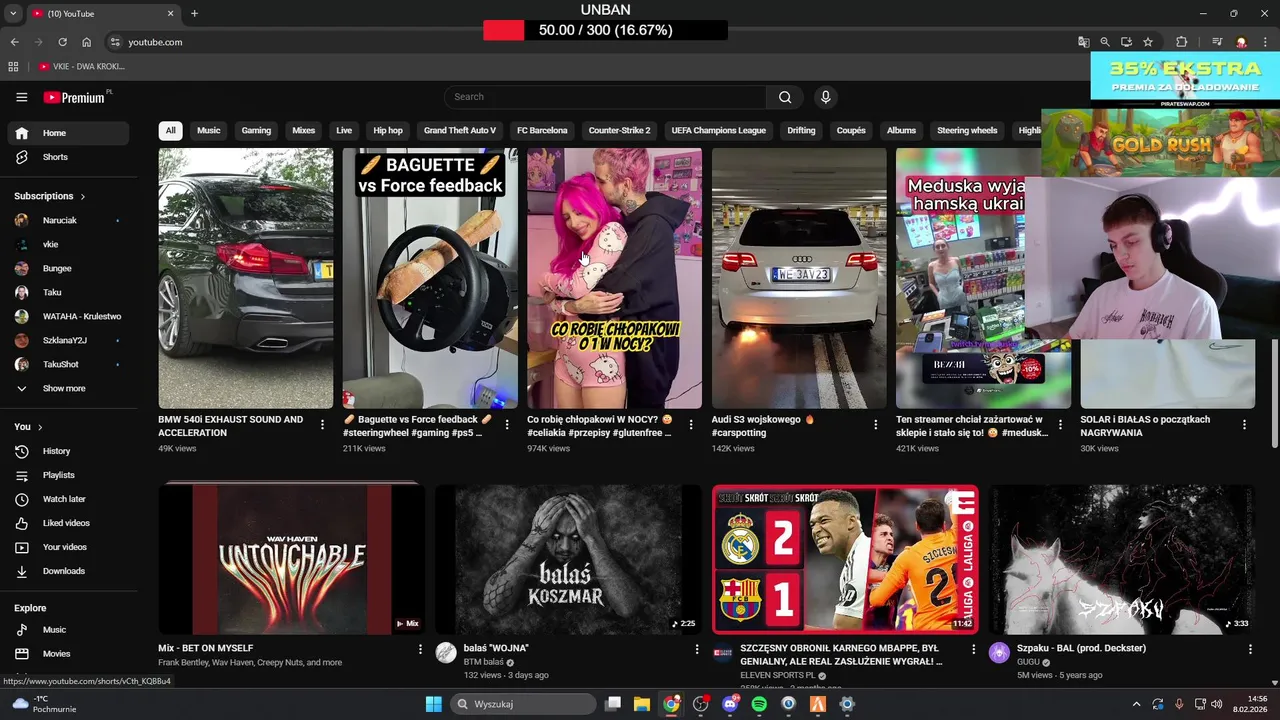Open VKIE - DWA KROKI bookmark
This screenshot has height=720, width=1280.
pos(82,66)
